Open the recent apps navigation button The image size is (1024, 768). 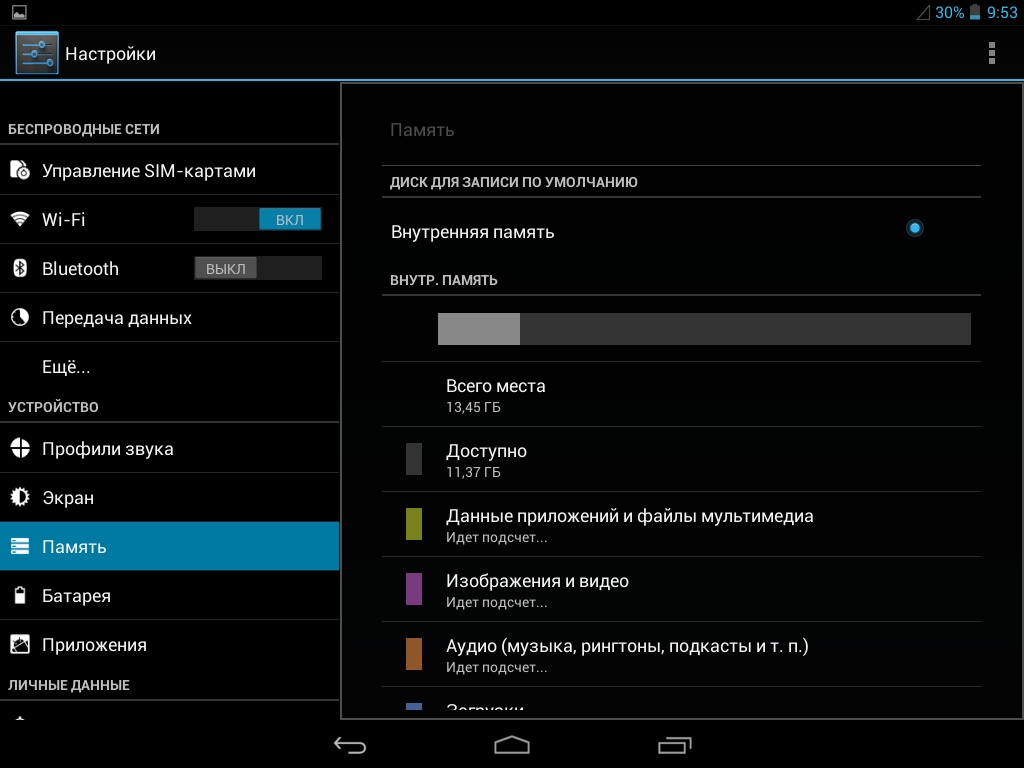point(674,745)
